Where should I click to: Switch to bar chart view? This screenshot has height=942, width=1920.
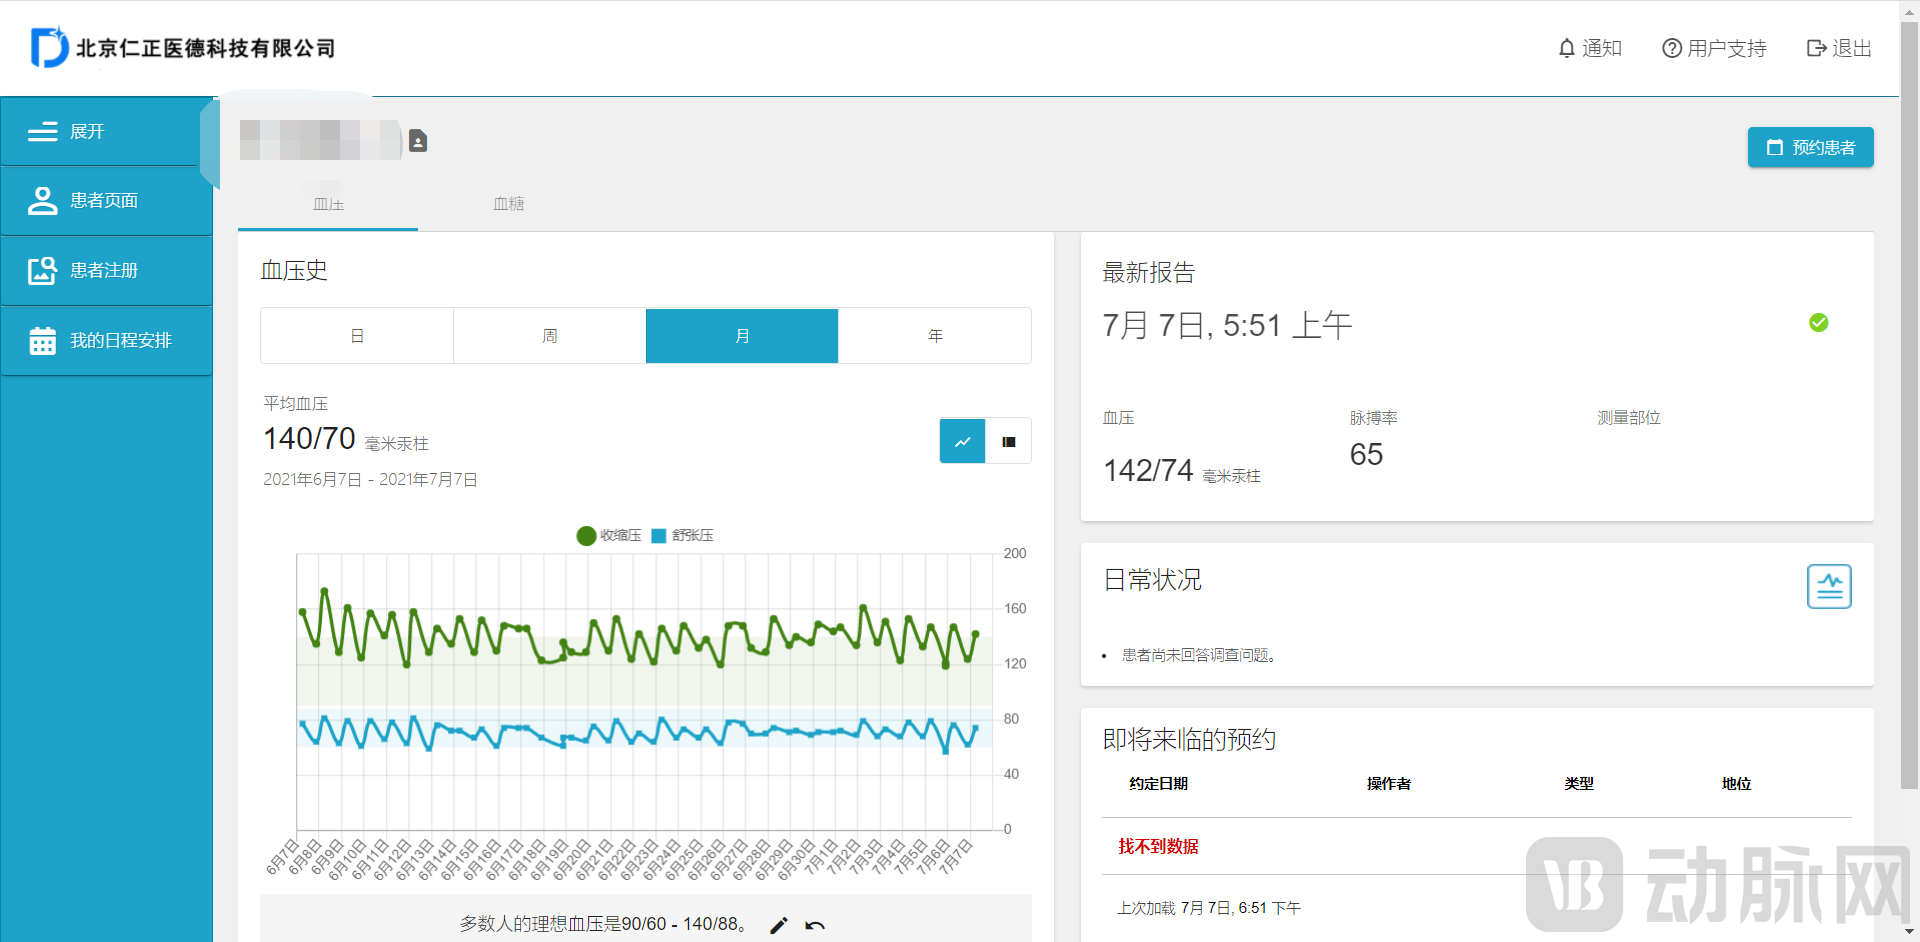(1008, 441)
